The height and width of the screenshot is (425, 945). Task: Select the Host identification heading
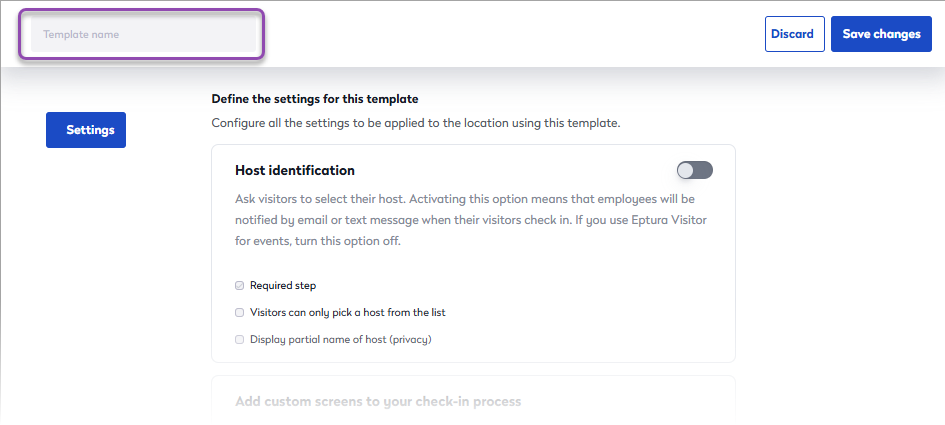(295, 171)
